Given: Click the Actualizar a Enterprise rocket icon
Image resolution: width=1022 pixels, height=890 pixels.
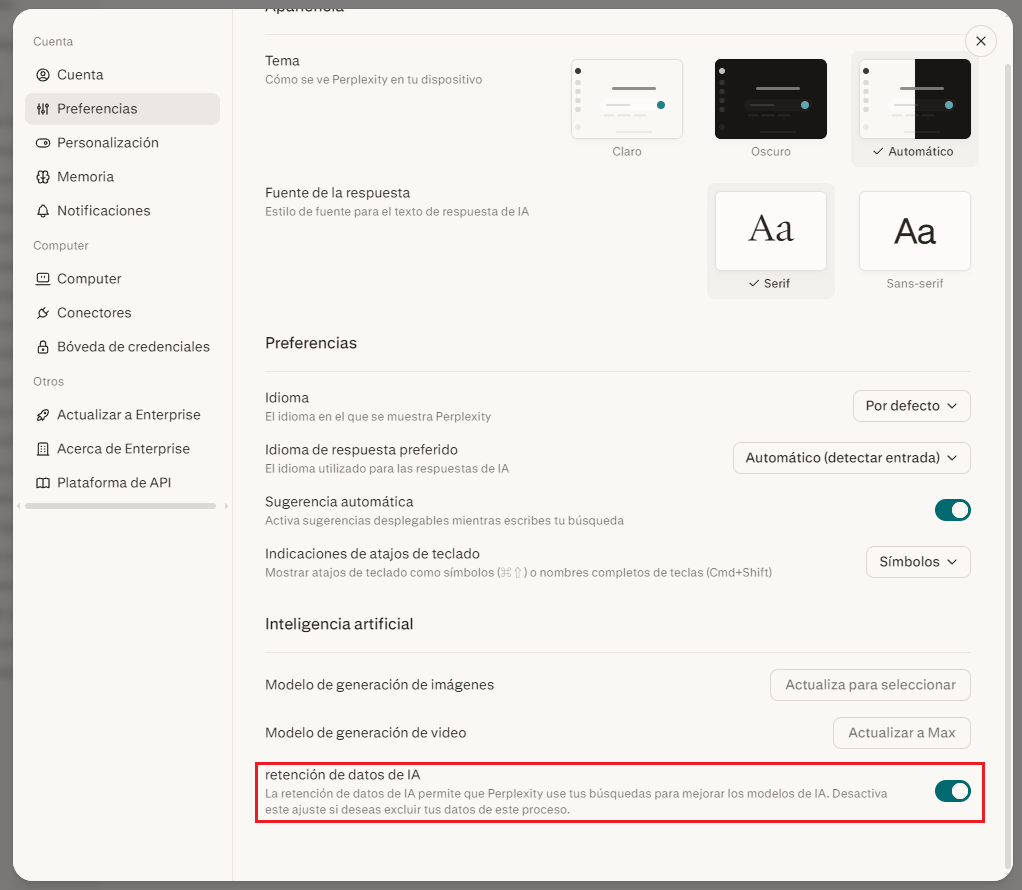Looking at the screenshot, I should click(43, 415).
